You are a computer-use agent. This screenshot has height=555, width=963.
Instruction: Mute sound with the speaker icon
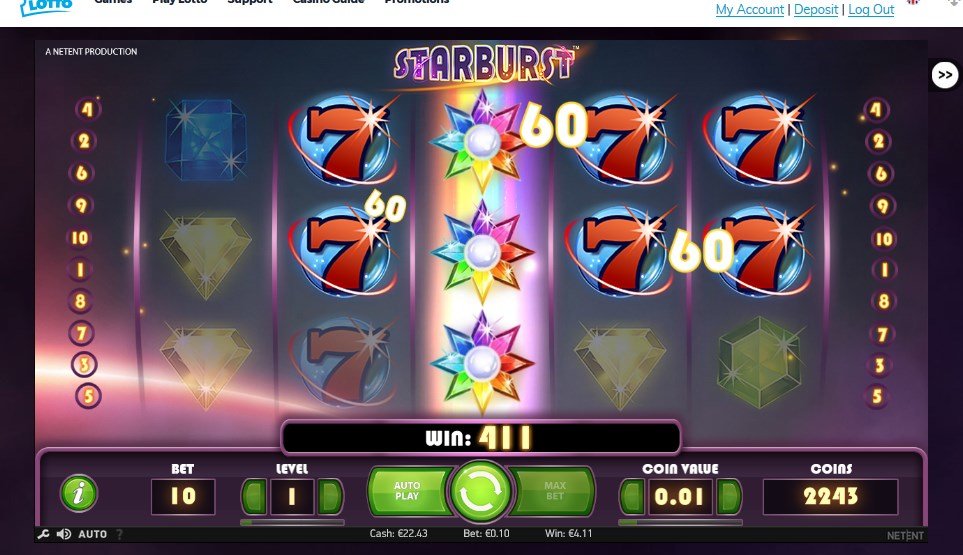pyautogui.click(x=63, y=534)
